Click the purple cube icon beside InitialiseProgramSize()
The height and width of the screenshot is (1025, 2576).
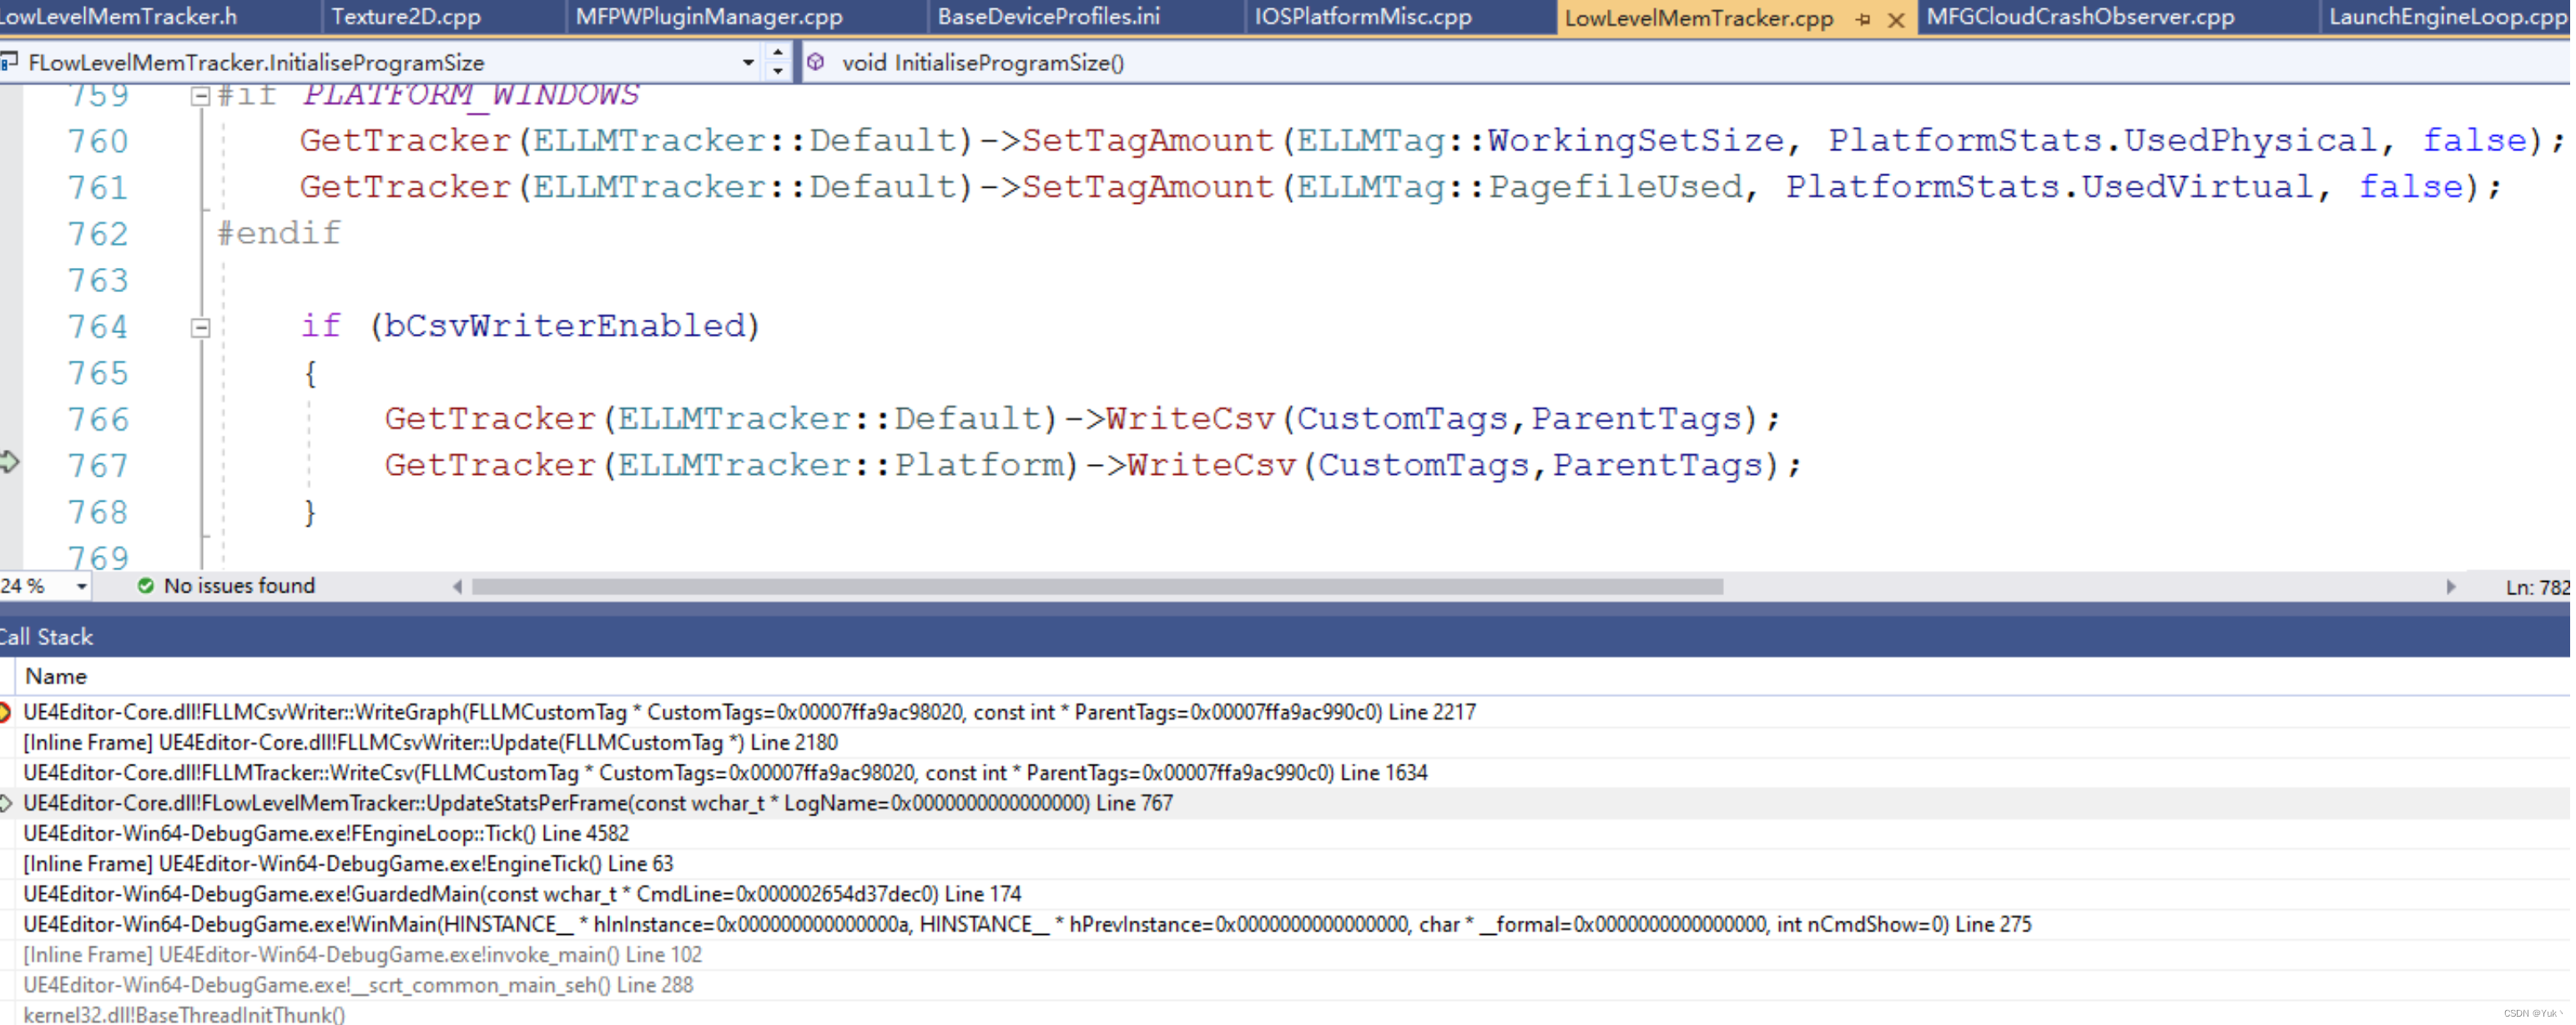816,62
